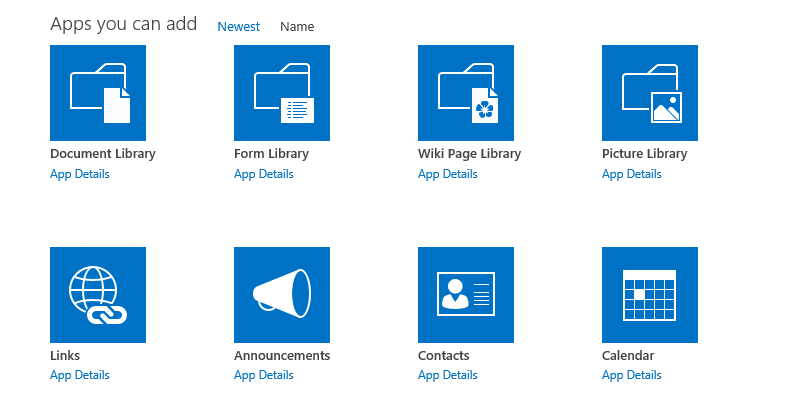Screen dimensions: 811x411
Task: Open the Wiki Page Library icon
Action: tap(466, 93)
